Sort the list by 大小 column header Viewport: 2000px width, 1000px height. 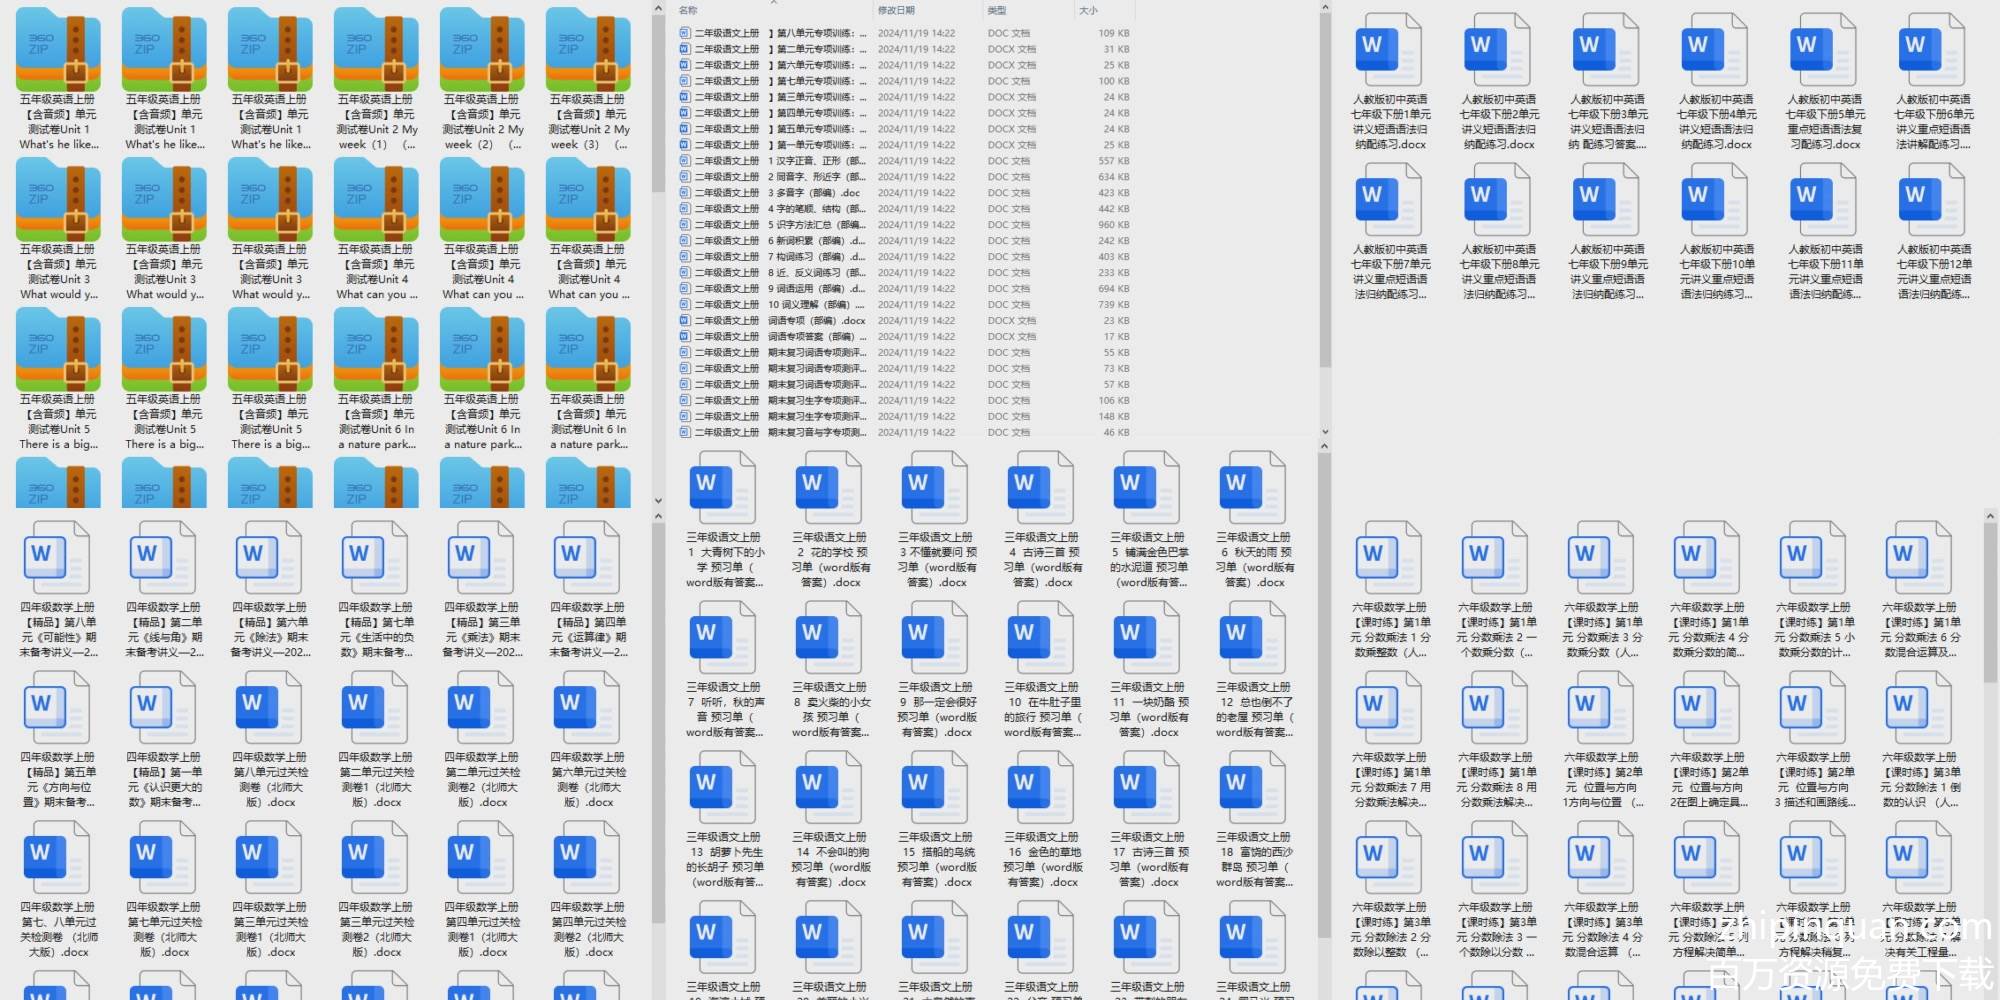1089,10
